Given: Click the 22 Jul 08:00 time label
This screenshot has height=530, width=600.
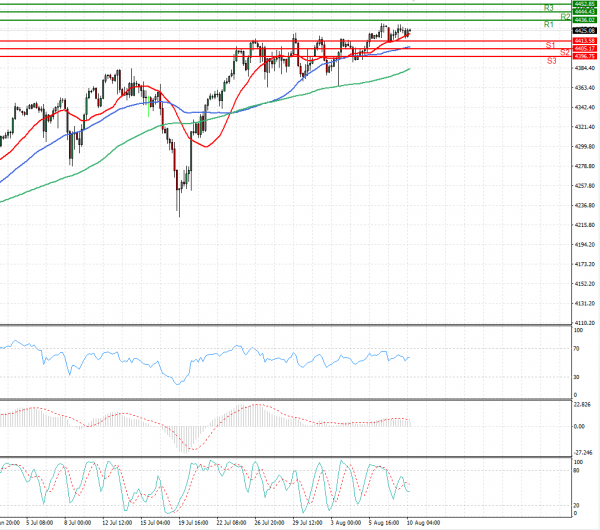Looking at the screenshot, I should [231, 523].
